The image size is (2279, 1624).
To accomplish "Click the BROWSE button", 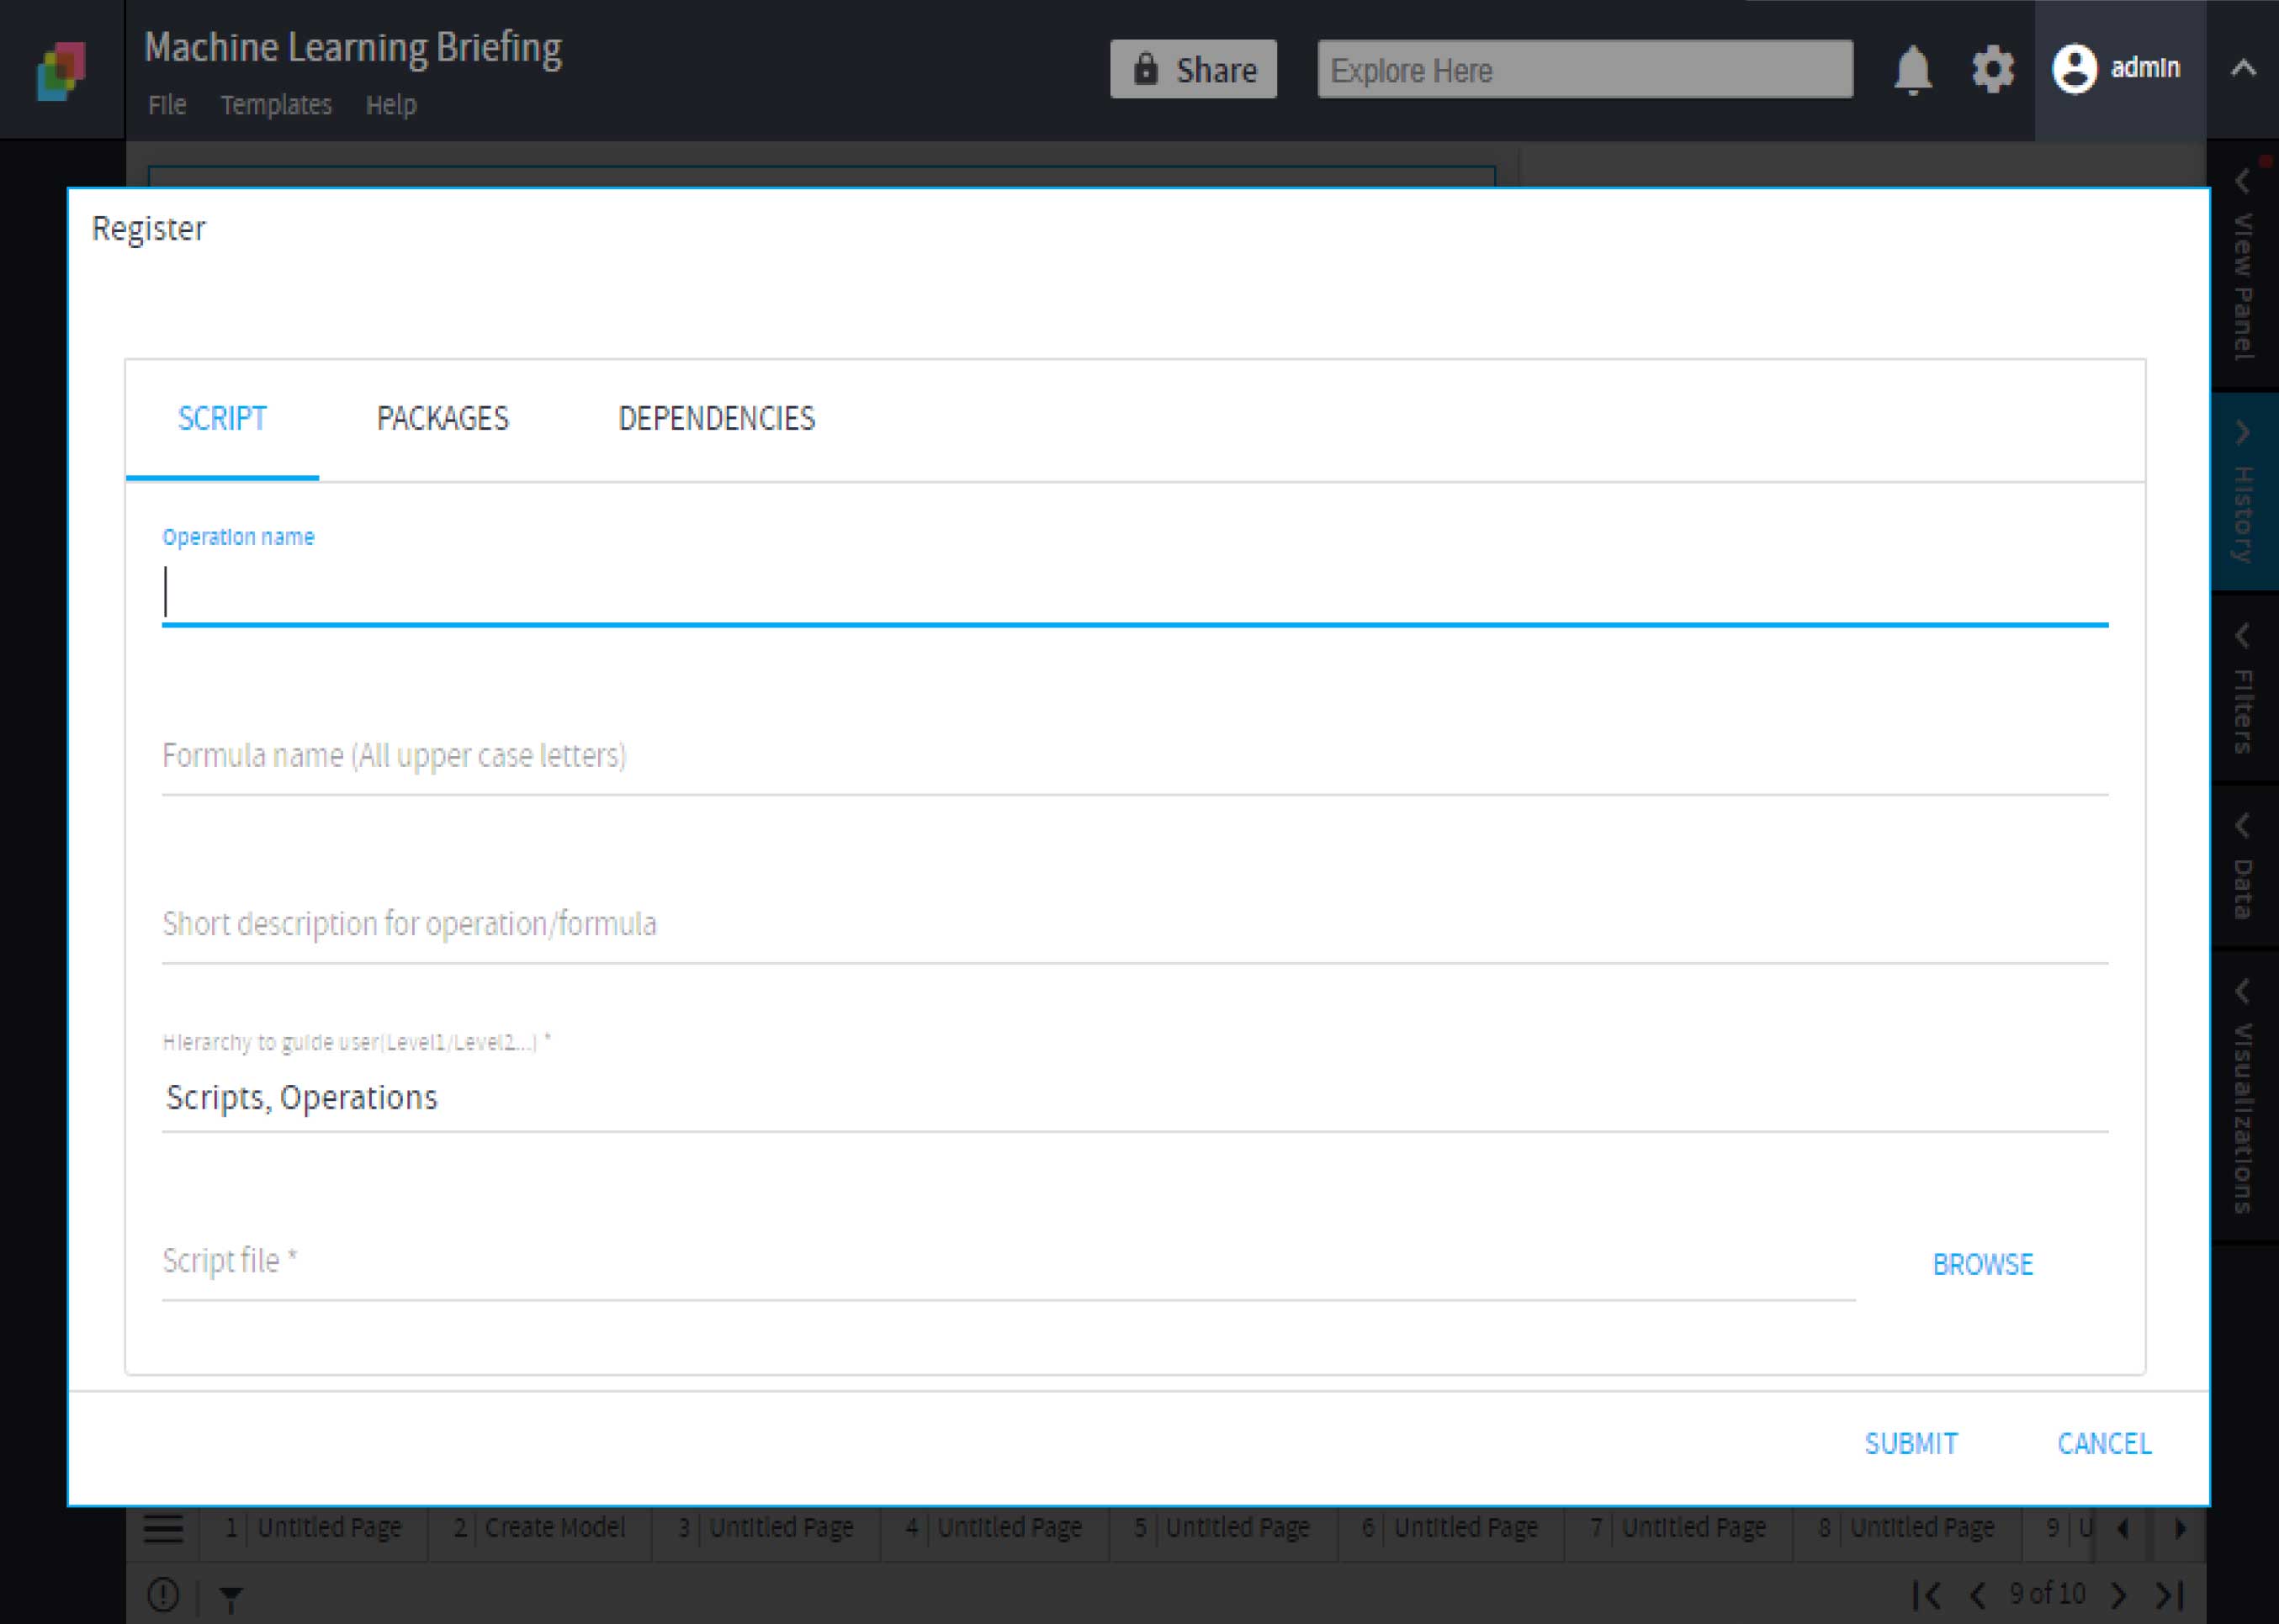I will click(x=1982, y=1264).
